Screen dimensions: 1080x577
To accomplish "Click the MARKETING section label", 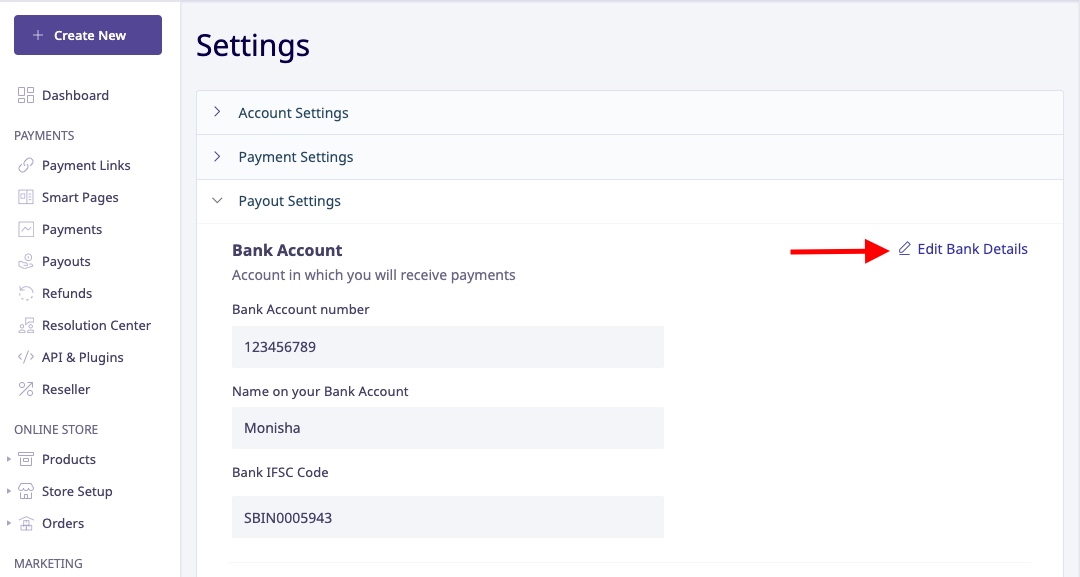I will pos(48,563).
